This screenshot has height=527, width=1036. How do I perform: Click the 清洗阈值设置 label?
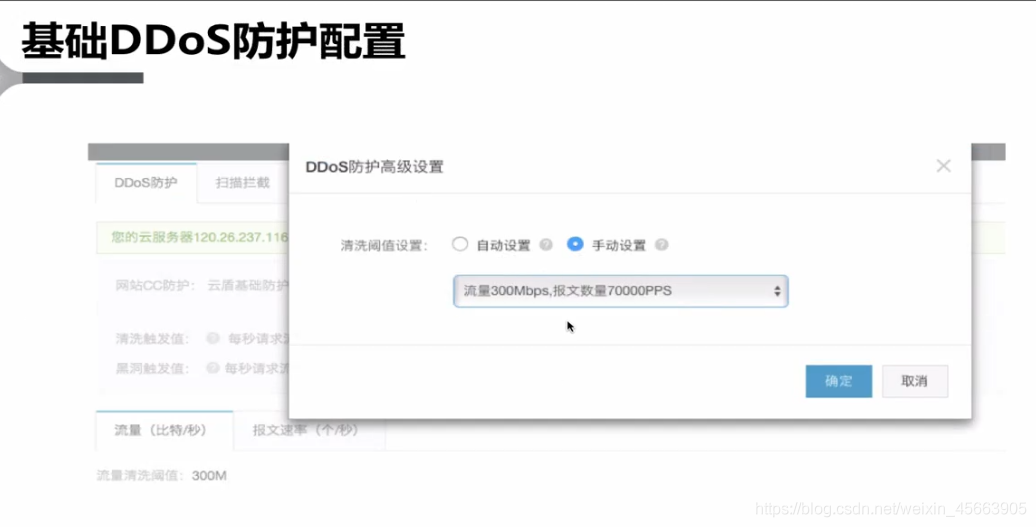385,246
